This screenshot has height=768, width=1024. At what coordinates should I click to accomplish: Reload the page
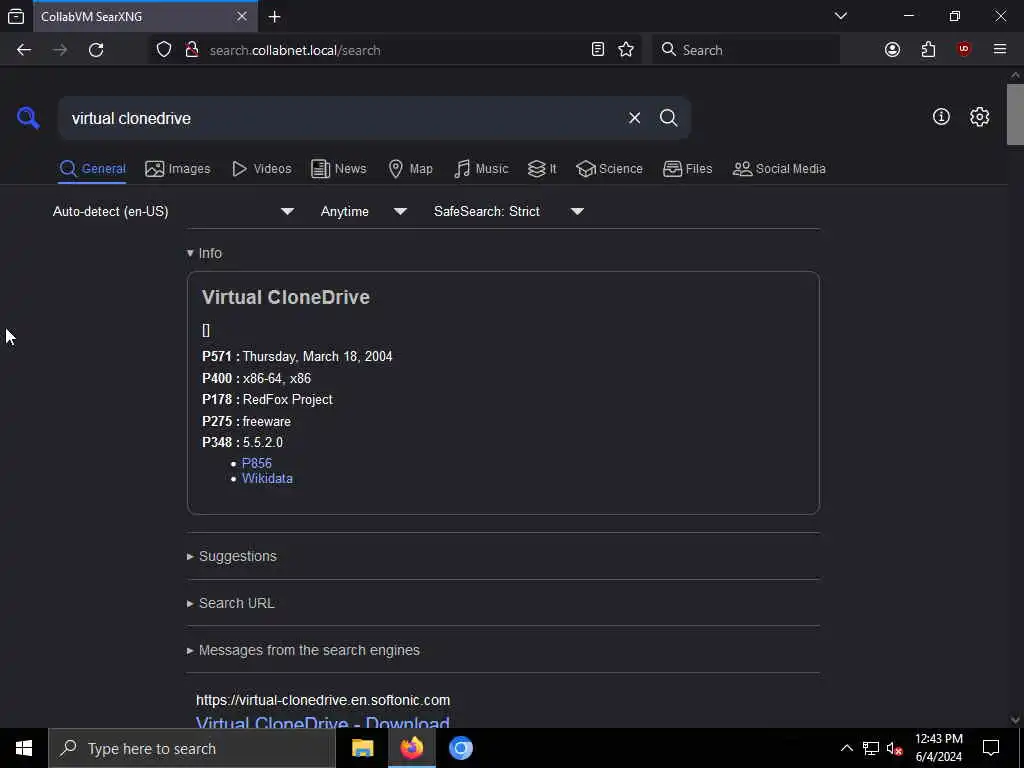coord(96,50)
